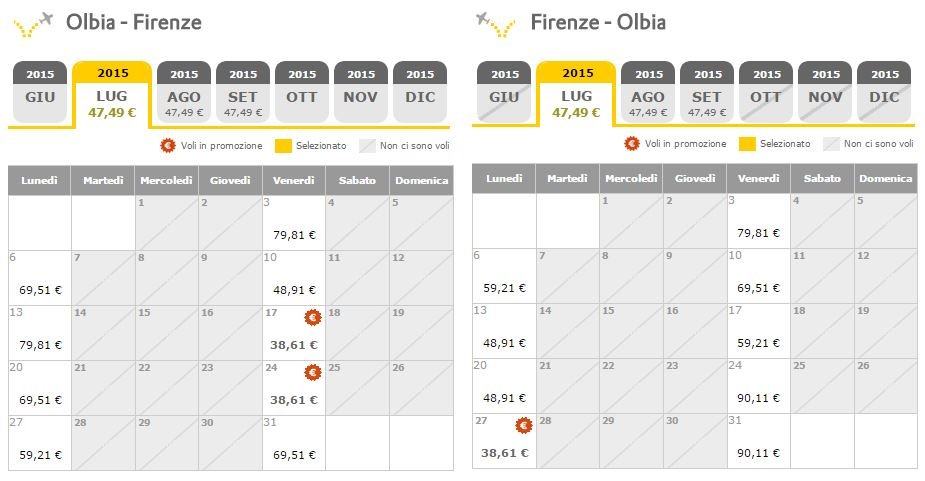Choose 24 July 90,11 € Firenze-Olbia fare

click(x=759, y=386)
